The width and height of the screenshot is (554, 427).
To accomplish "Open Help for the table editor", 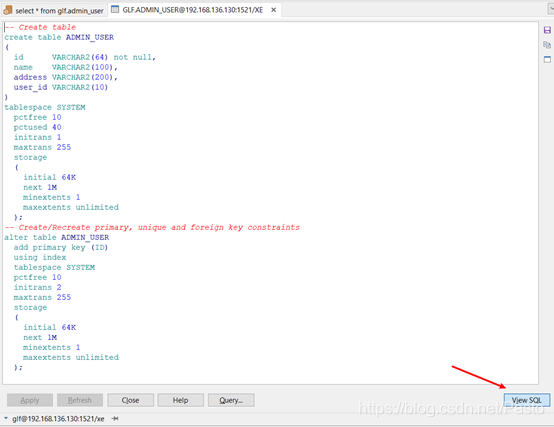I will coord(181,400).
